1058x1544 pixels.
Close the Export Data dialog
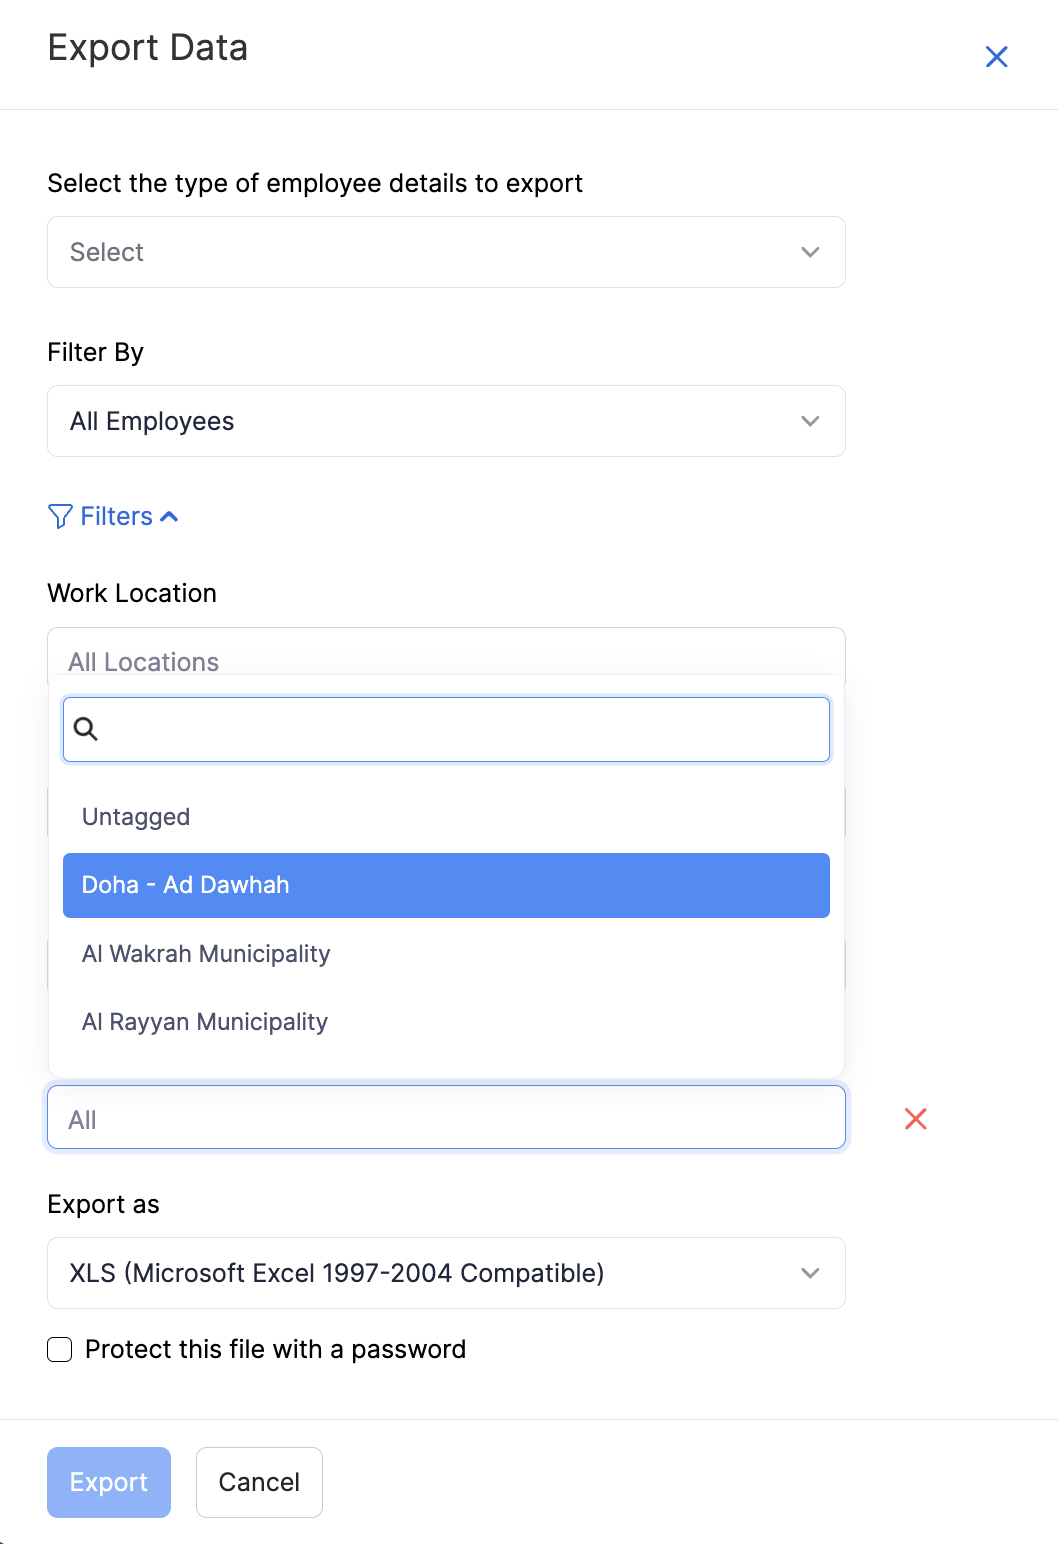pos(997,57)
